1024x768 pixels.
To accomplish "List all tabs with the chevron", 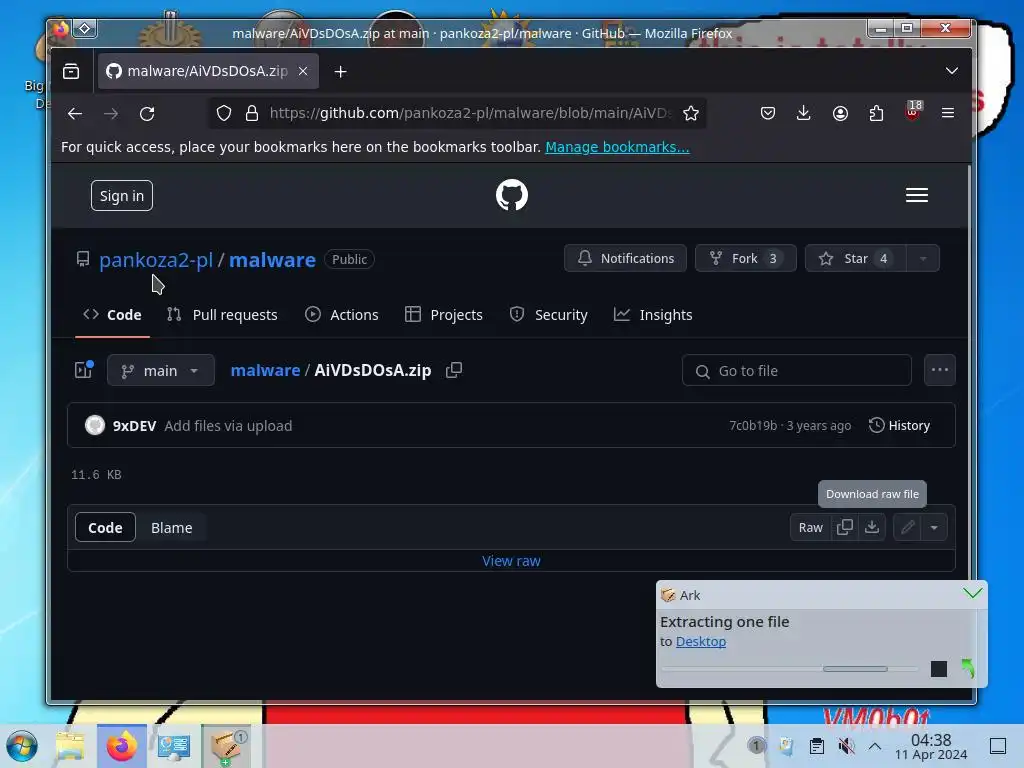I will click(x=952, y=71).
